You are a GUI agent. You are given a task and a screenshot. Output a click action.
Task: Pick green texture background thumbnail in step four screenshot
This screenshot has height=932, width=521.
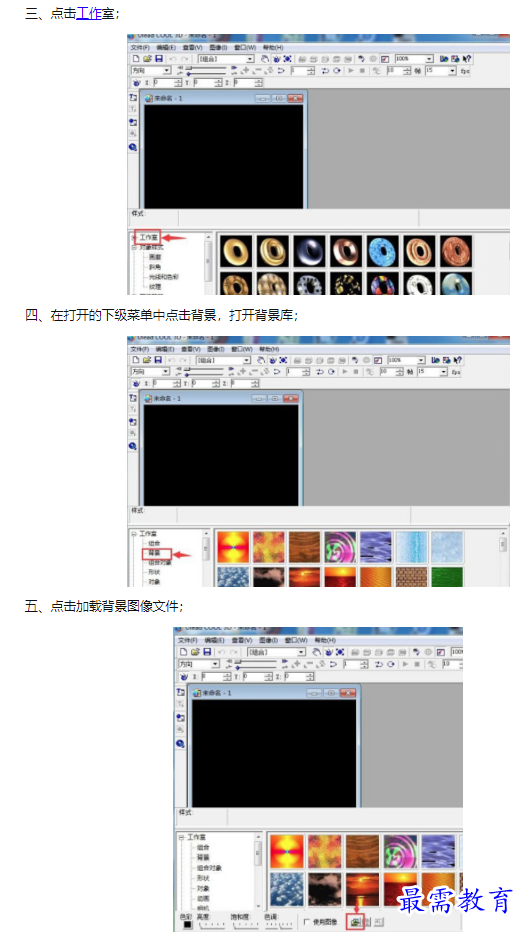447,577
